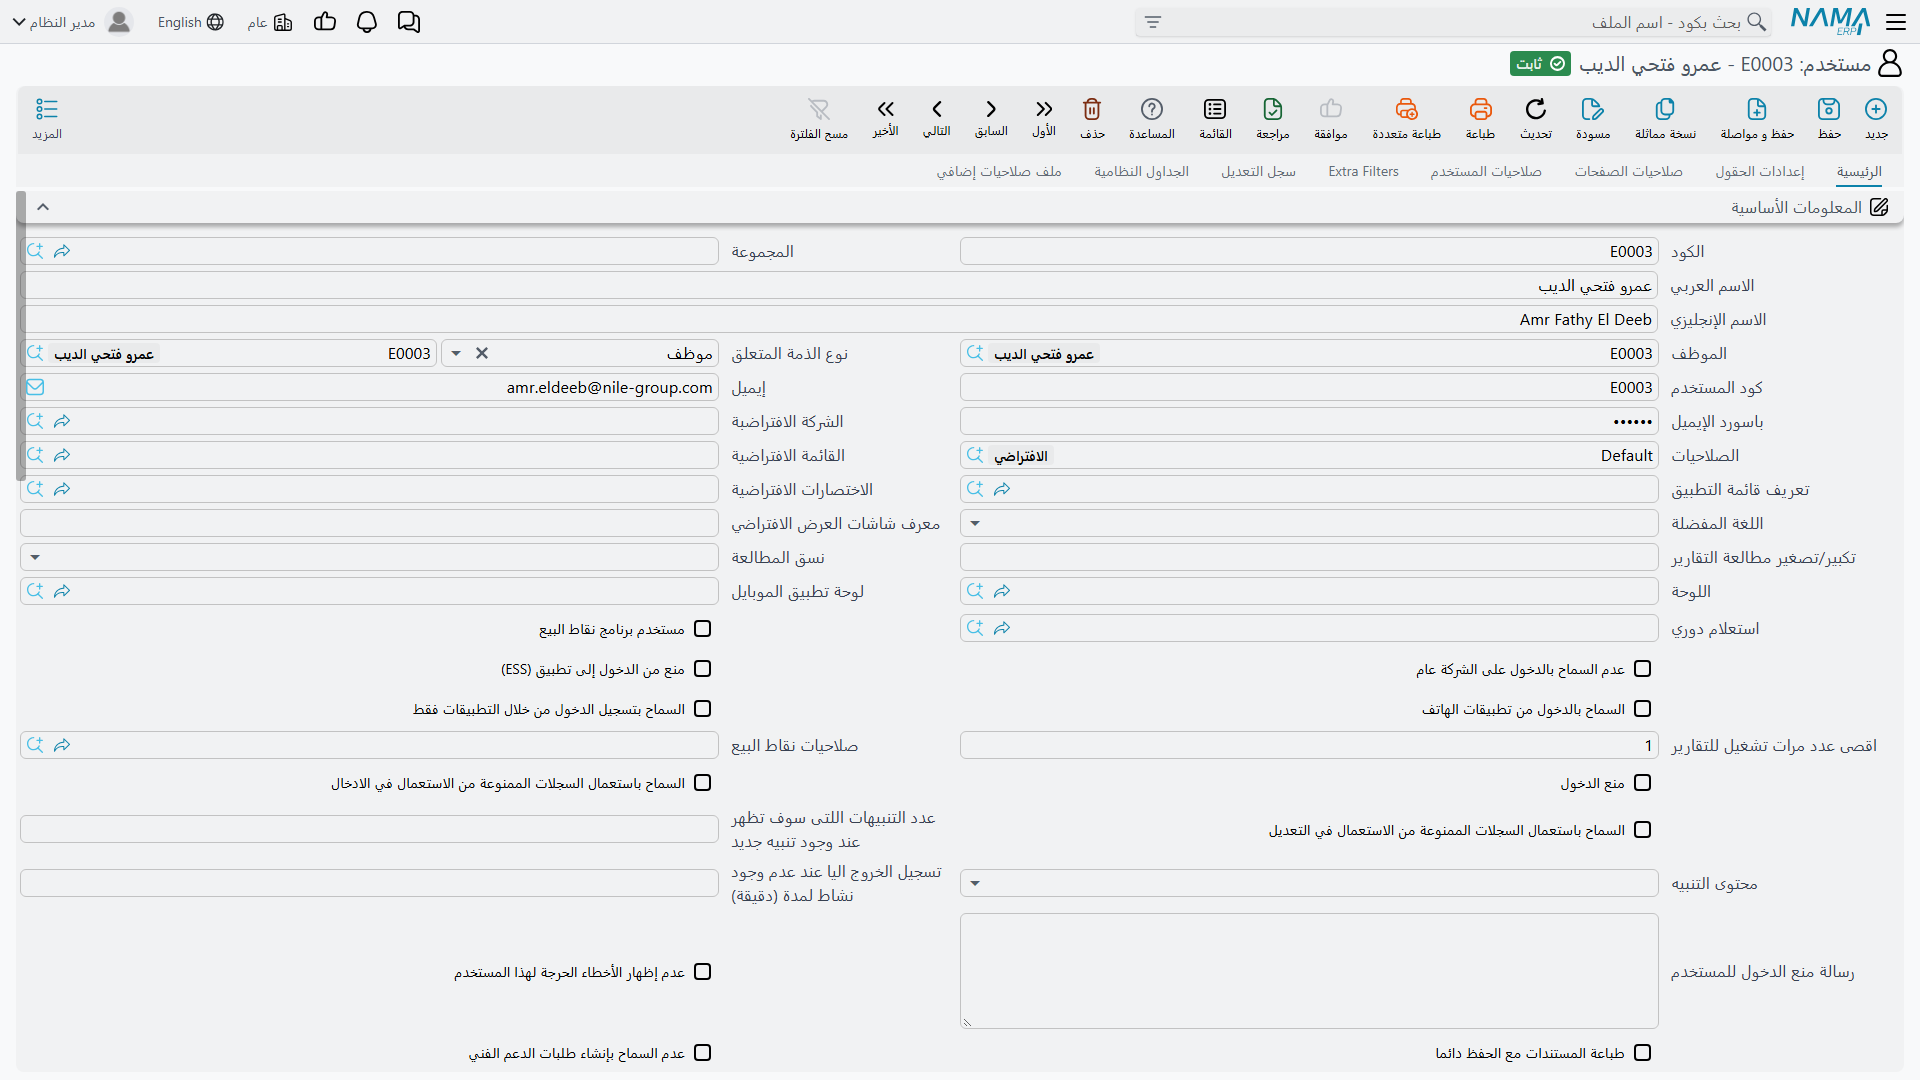Switch language to English
This screenshot has height=1080, width=1920.
(191, 22)
